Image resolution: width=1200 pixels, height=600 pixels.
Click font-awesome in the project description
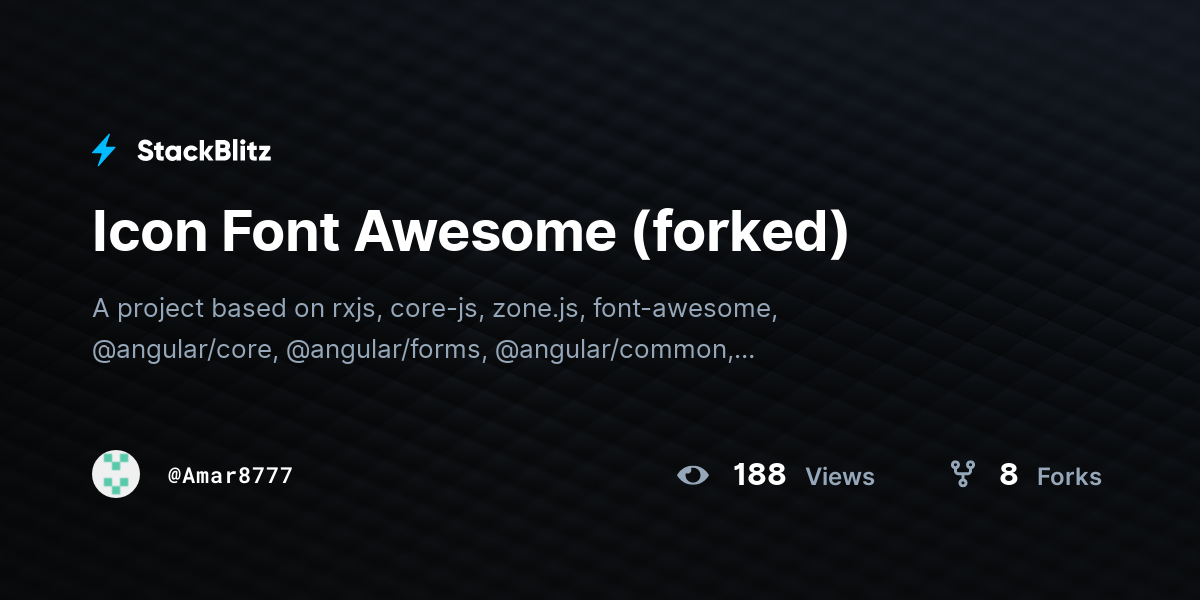685,309
